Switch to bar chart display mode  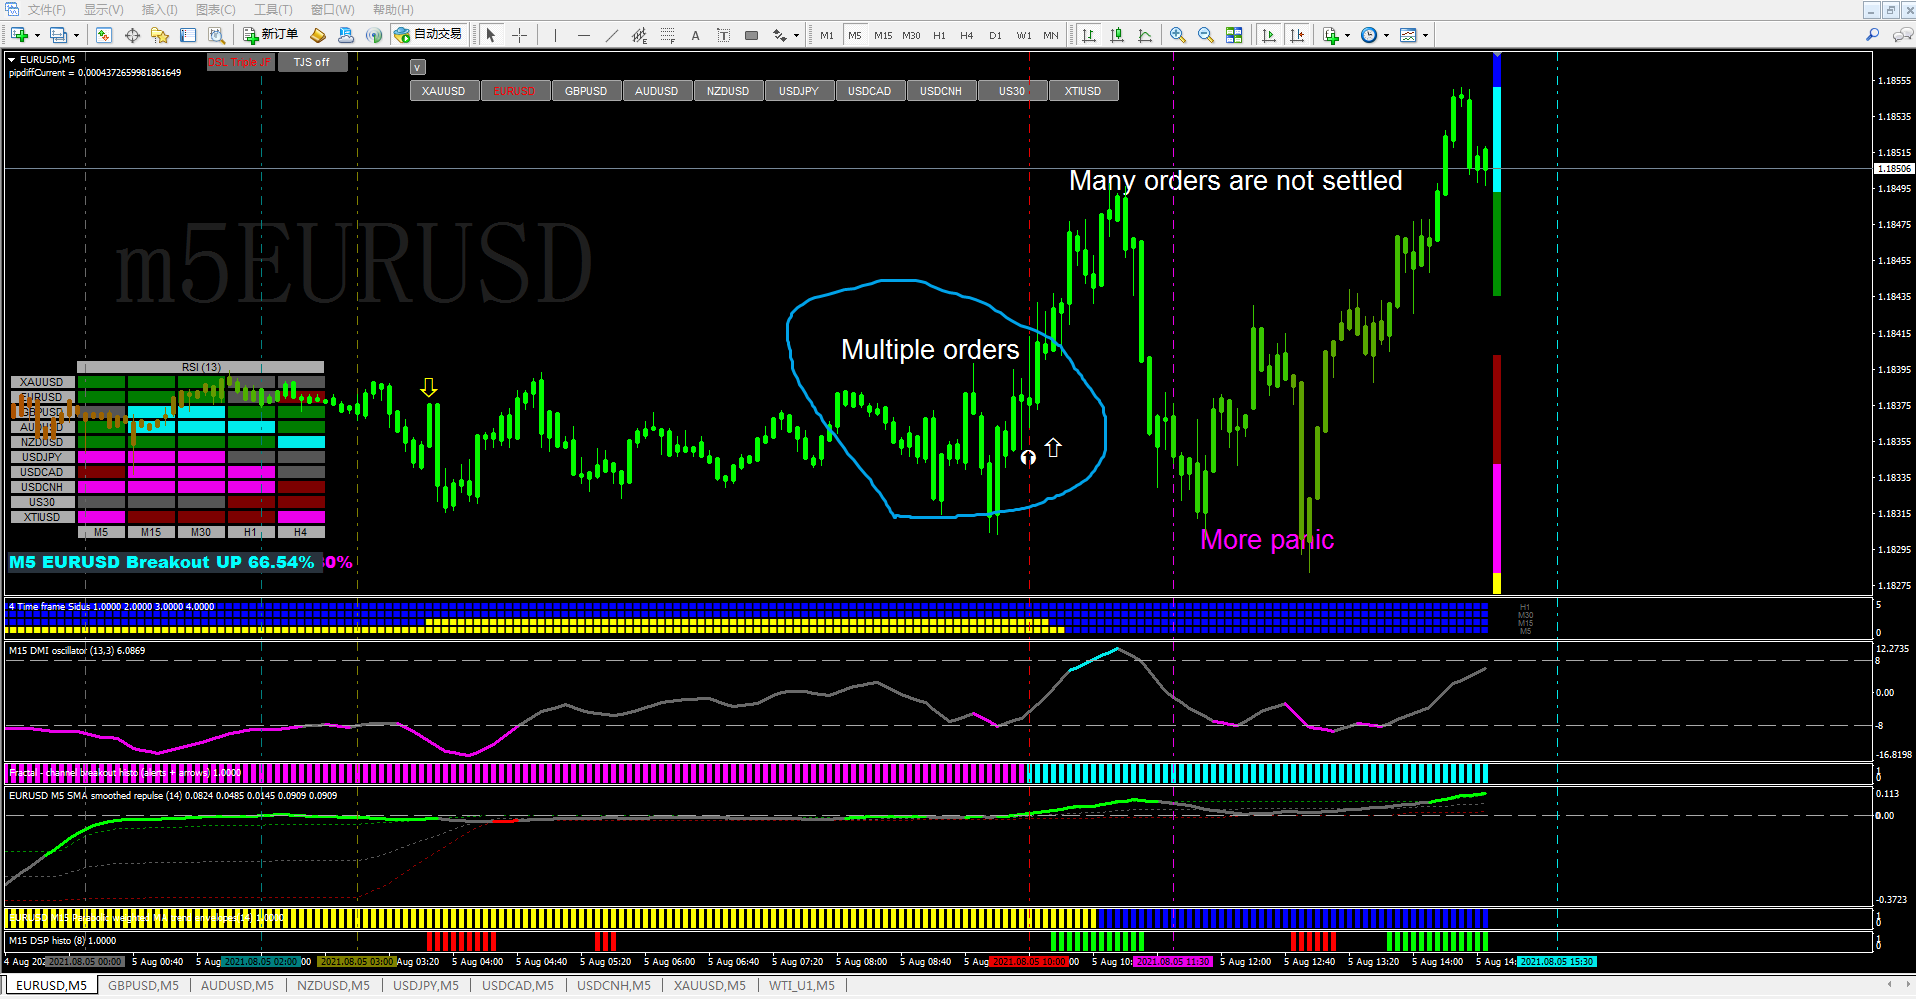click(1089, 35)
